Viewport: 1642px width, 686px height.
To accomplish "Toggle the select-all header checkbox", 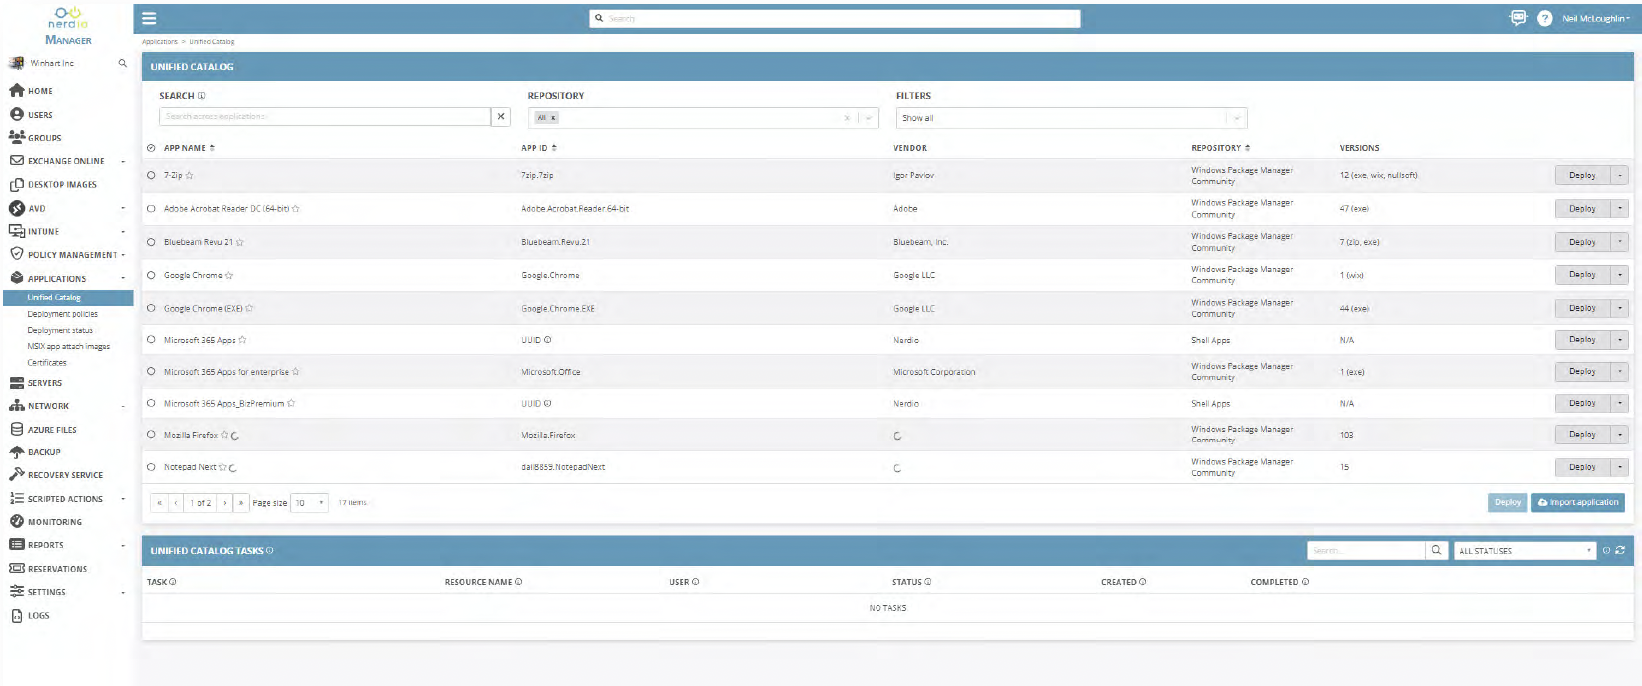I will [151, 148].
